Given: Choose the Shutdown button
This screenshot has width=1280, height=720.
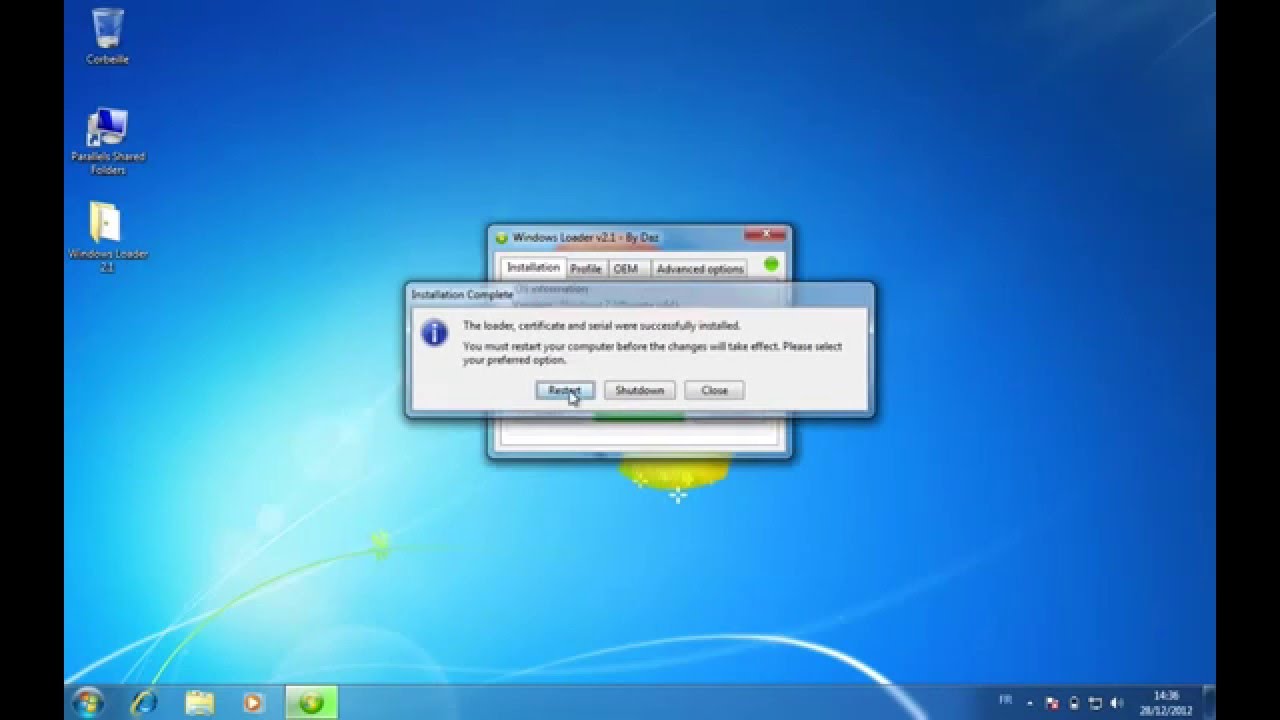Looking at the screenshot, I should point(640,390).
